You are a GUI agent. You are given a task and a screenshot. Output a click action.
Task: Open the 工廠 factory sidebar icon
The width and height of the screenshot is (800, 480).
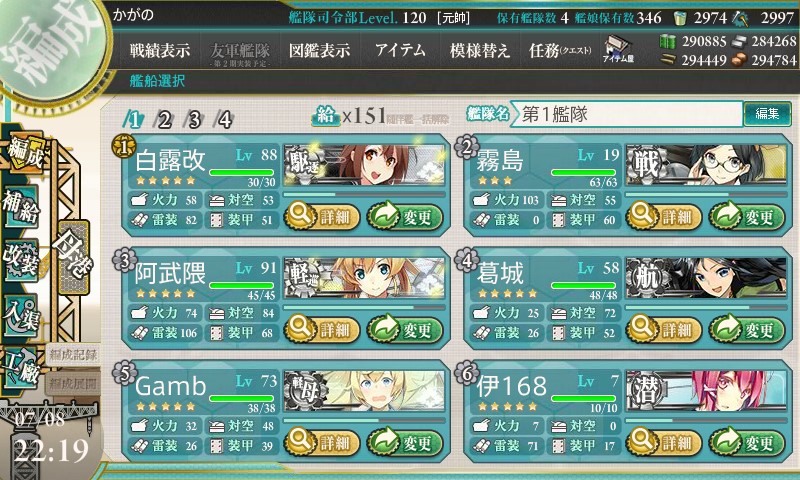point(21,368)
